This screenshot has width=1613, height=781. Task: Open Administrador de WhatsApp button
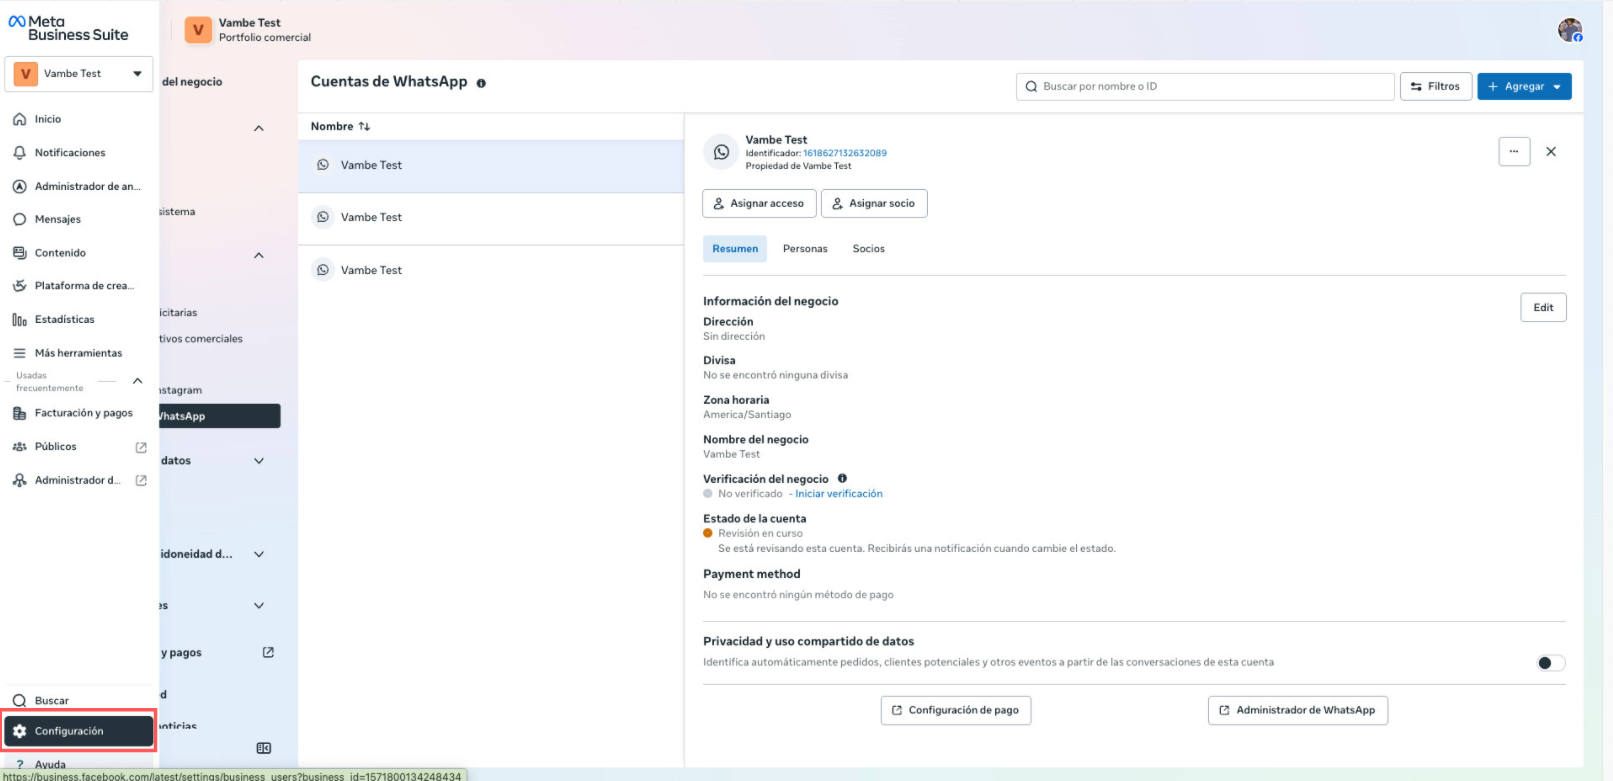(1297, 711)
